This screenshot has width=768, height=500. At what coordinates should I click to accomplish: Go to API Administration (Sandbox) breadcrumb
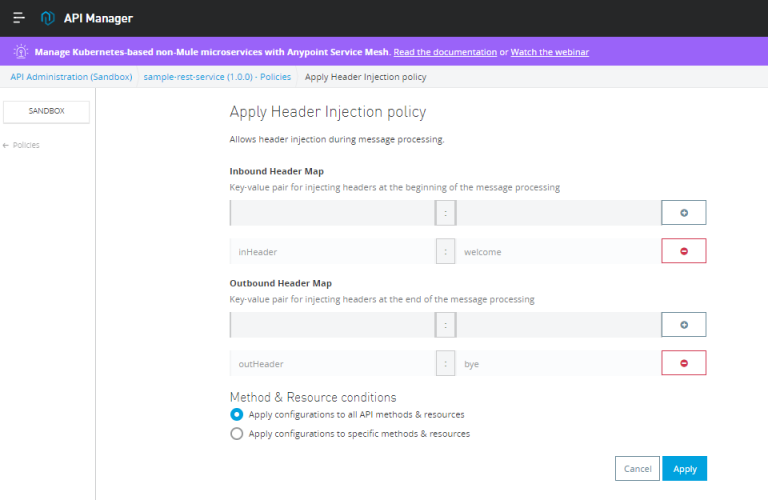coord(72,77)
